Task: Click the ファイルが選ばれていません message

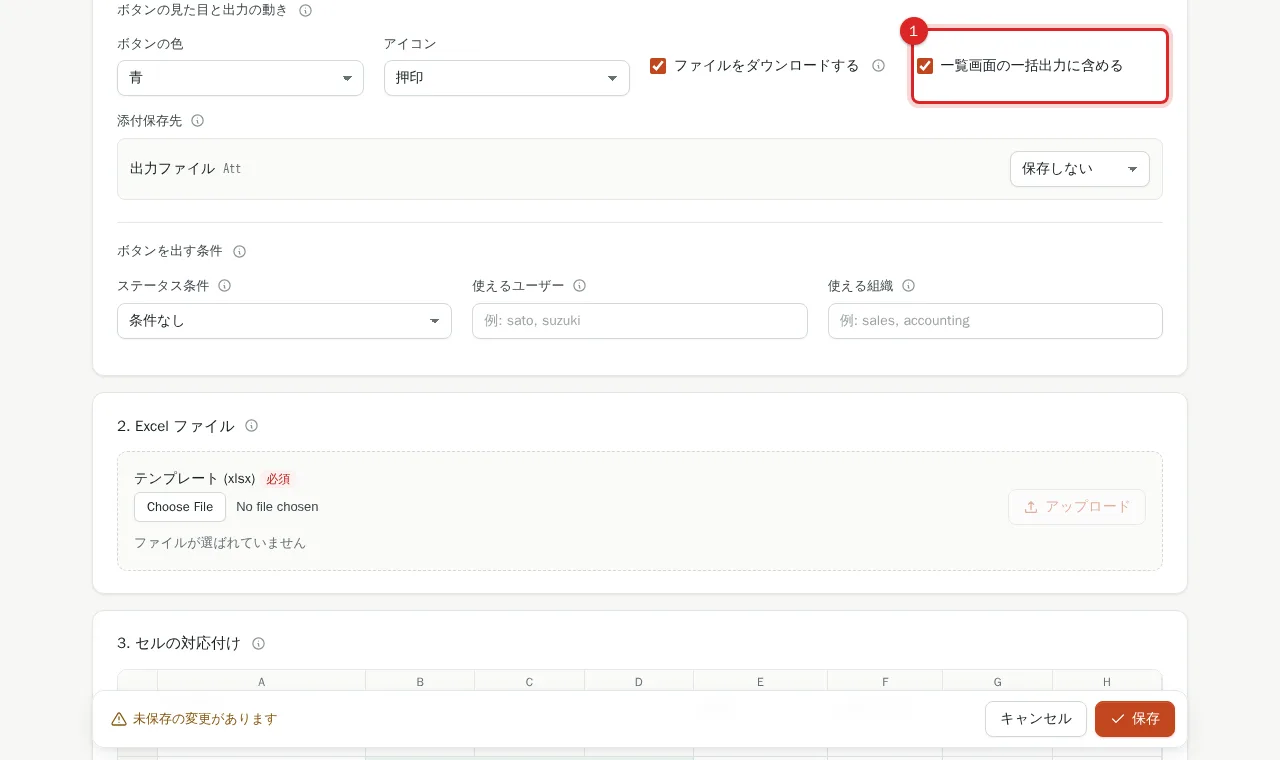Action: pyautogui.click(x=220, y=543)
